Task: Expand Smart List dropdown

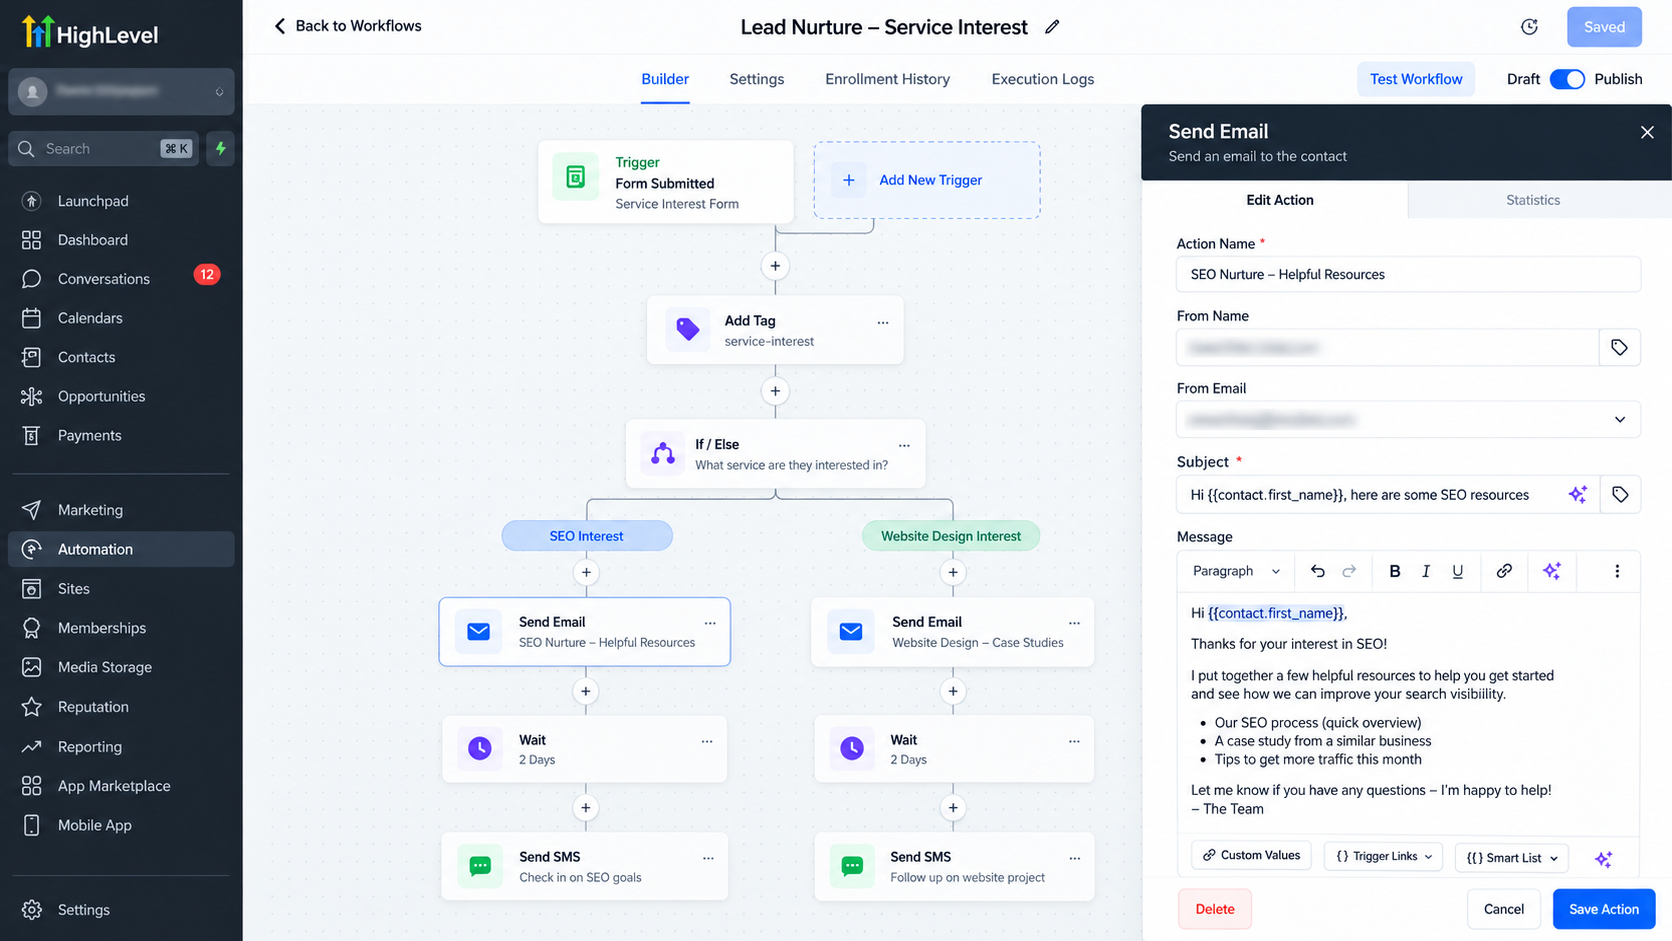Action: (1512, 858)
